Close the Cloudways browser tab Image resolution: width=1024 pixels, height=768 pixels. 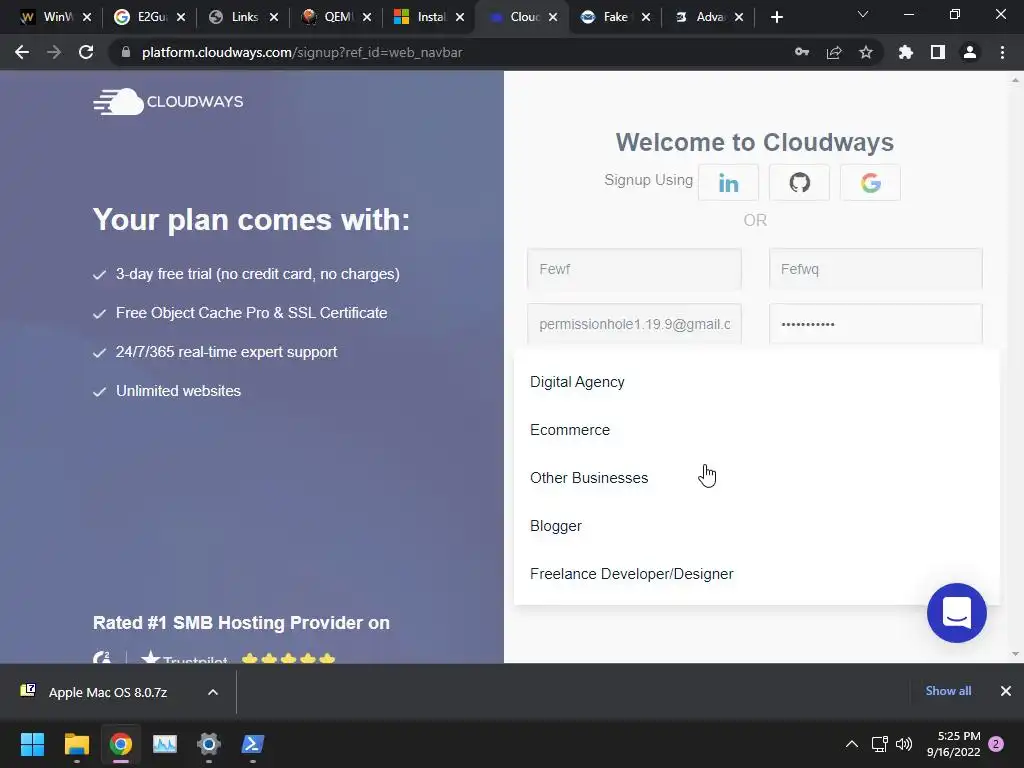553,18
